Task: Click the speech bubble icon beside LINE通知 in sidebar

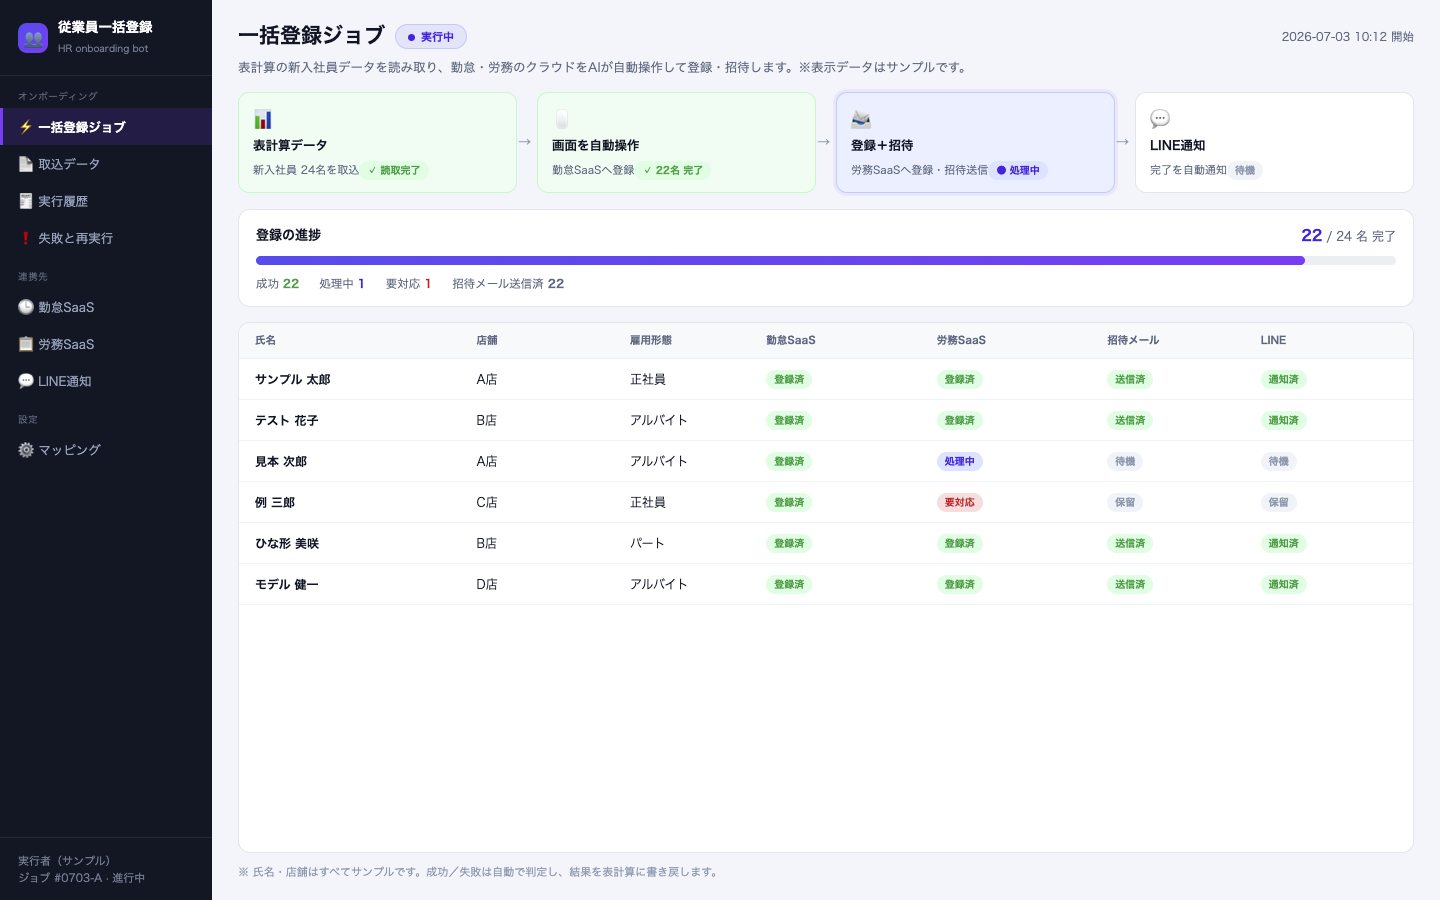Action: click(x=26, y=381)
